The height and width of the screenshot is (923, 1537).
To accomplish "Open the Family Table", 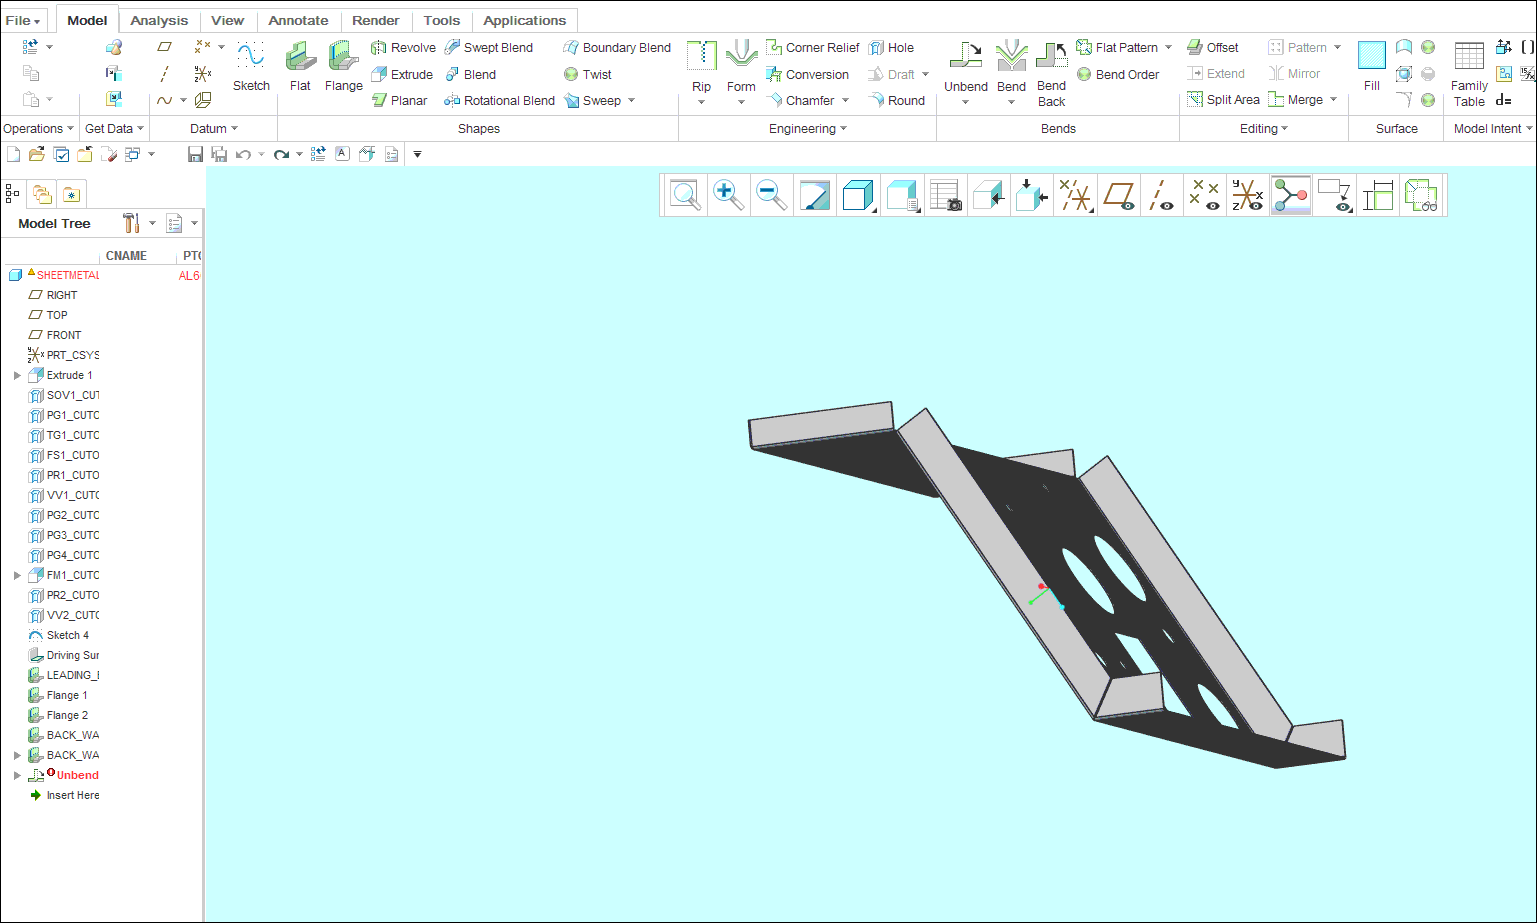I will [1469, 74].
